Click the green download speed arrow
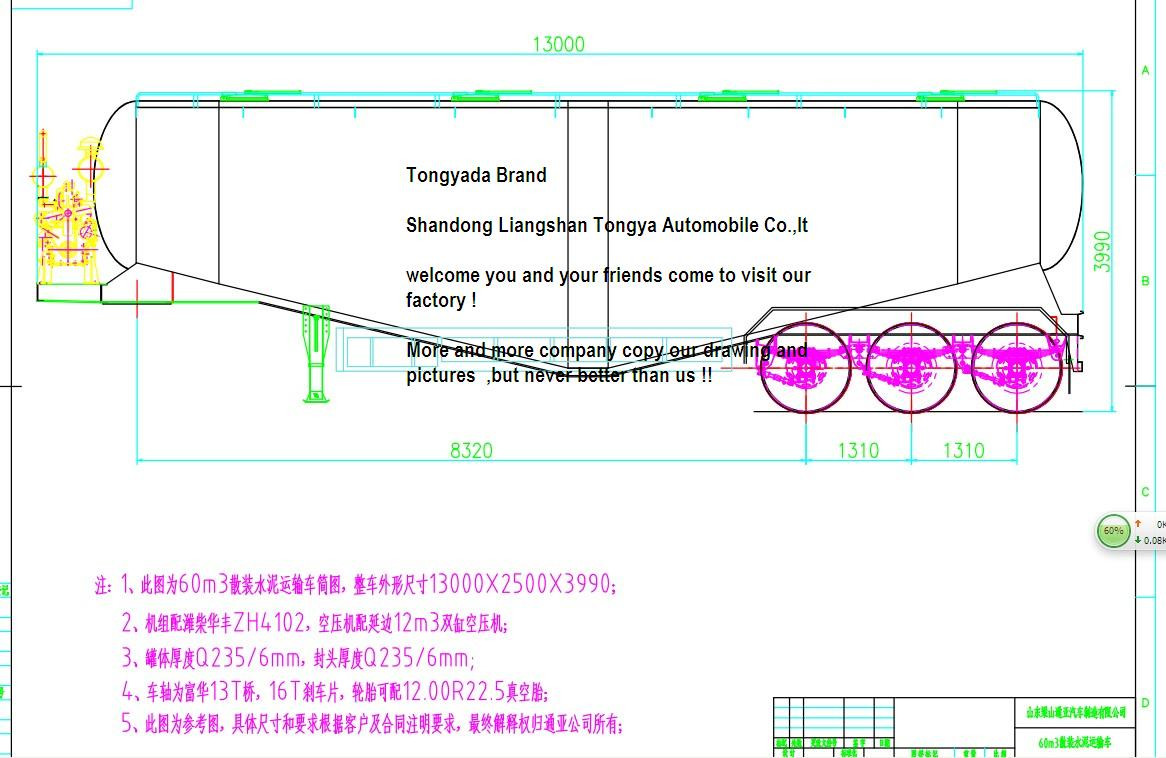This screenshot has height=758, width=1166. pos(1138,540)
